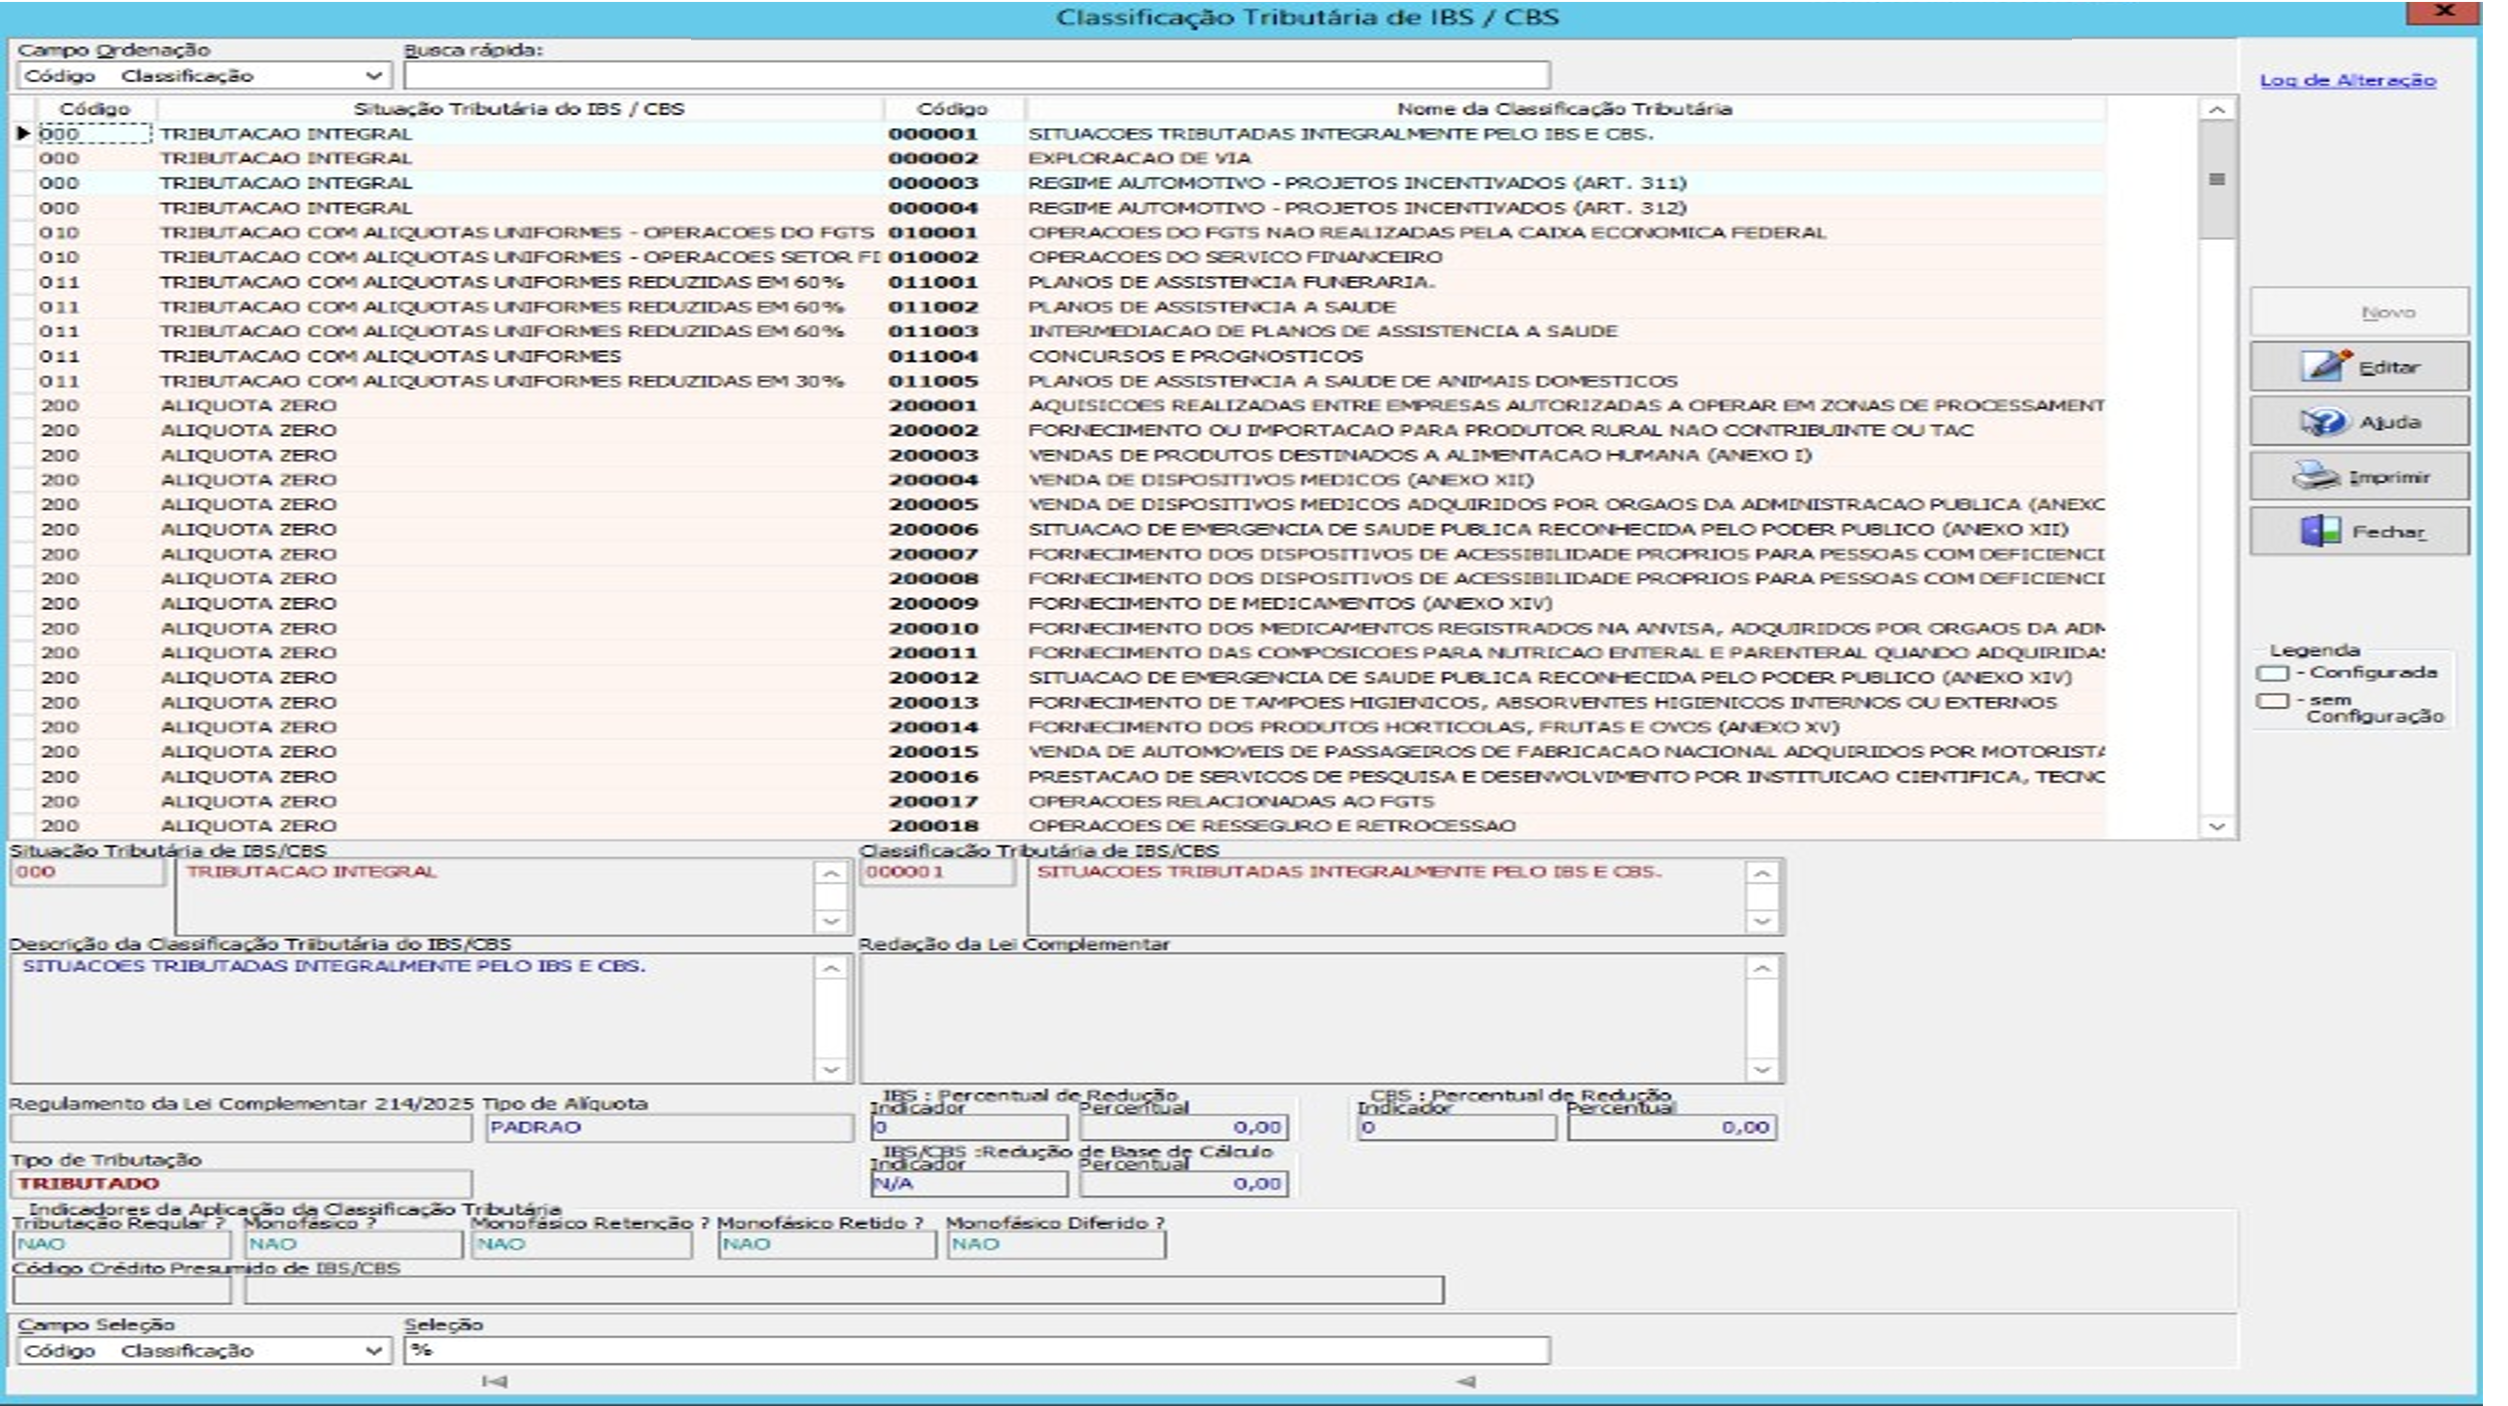Click the Fechar door icon
2508x1406 pixels.
(2320, 531)
